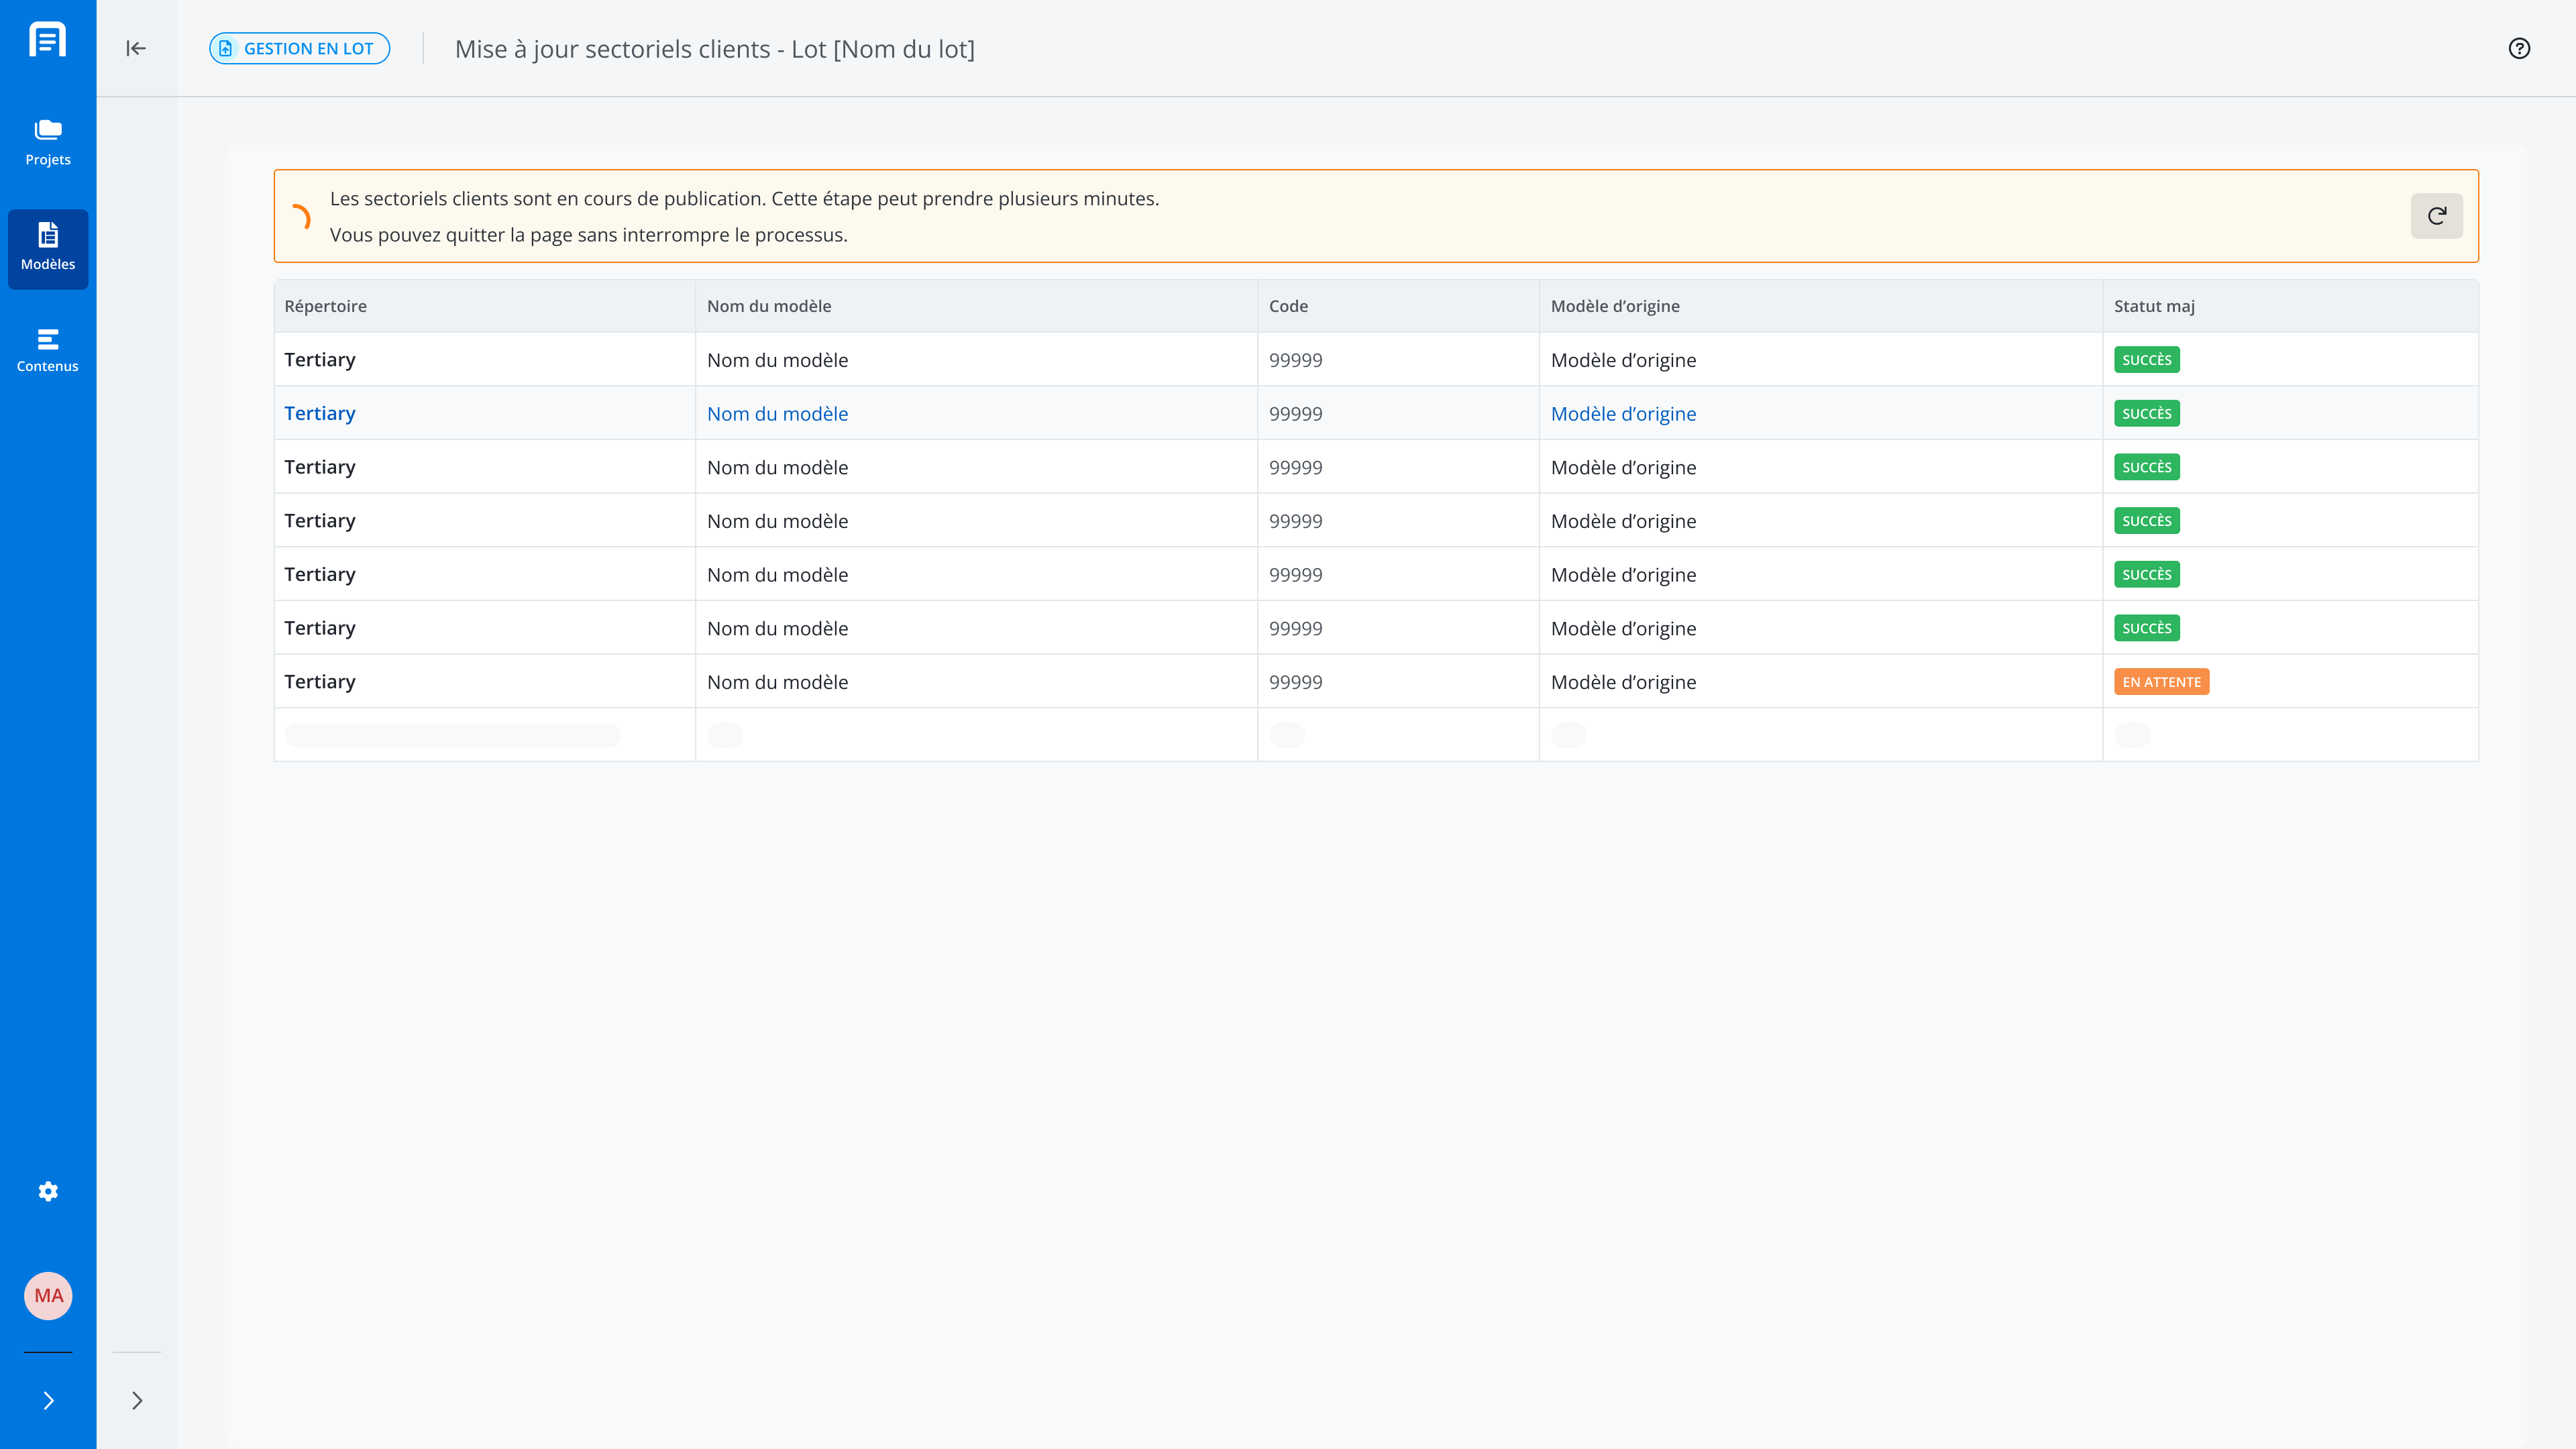
Task: Open the MA user avatar menu
Action: point(48,1296)
